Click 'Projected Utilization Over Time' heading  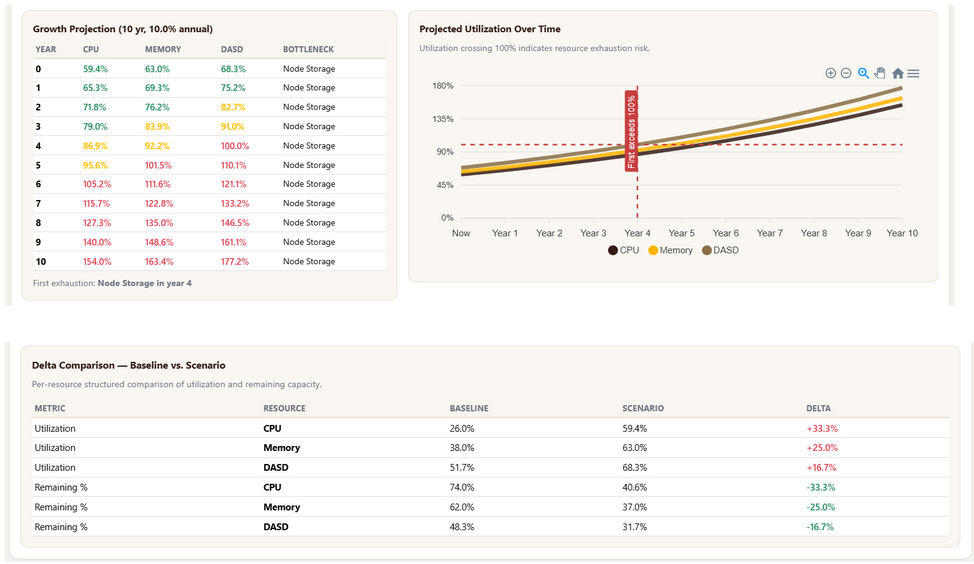click(x=489, y=29)
